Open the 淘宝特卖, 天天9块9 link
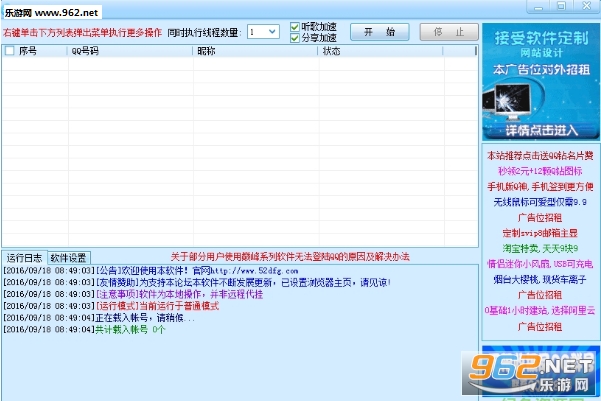Image resolution: width=601 pixels, height=401 pixels. pyautogui.click(x=540, y=248)
